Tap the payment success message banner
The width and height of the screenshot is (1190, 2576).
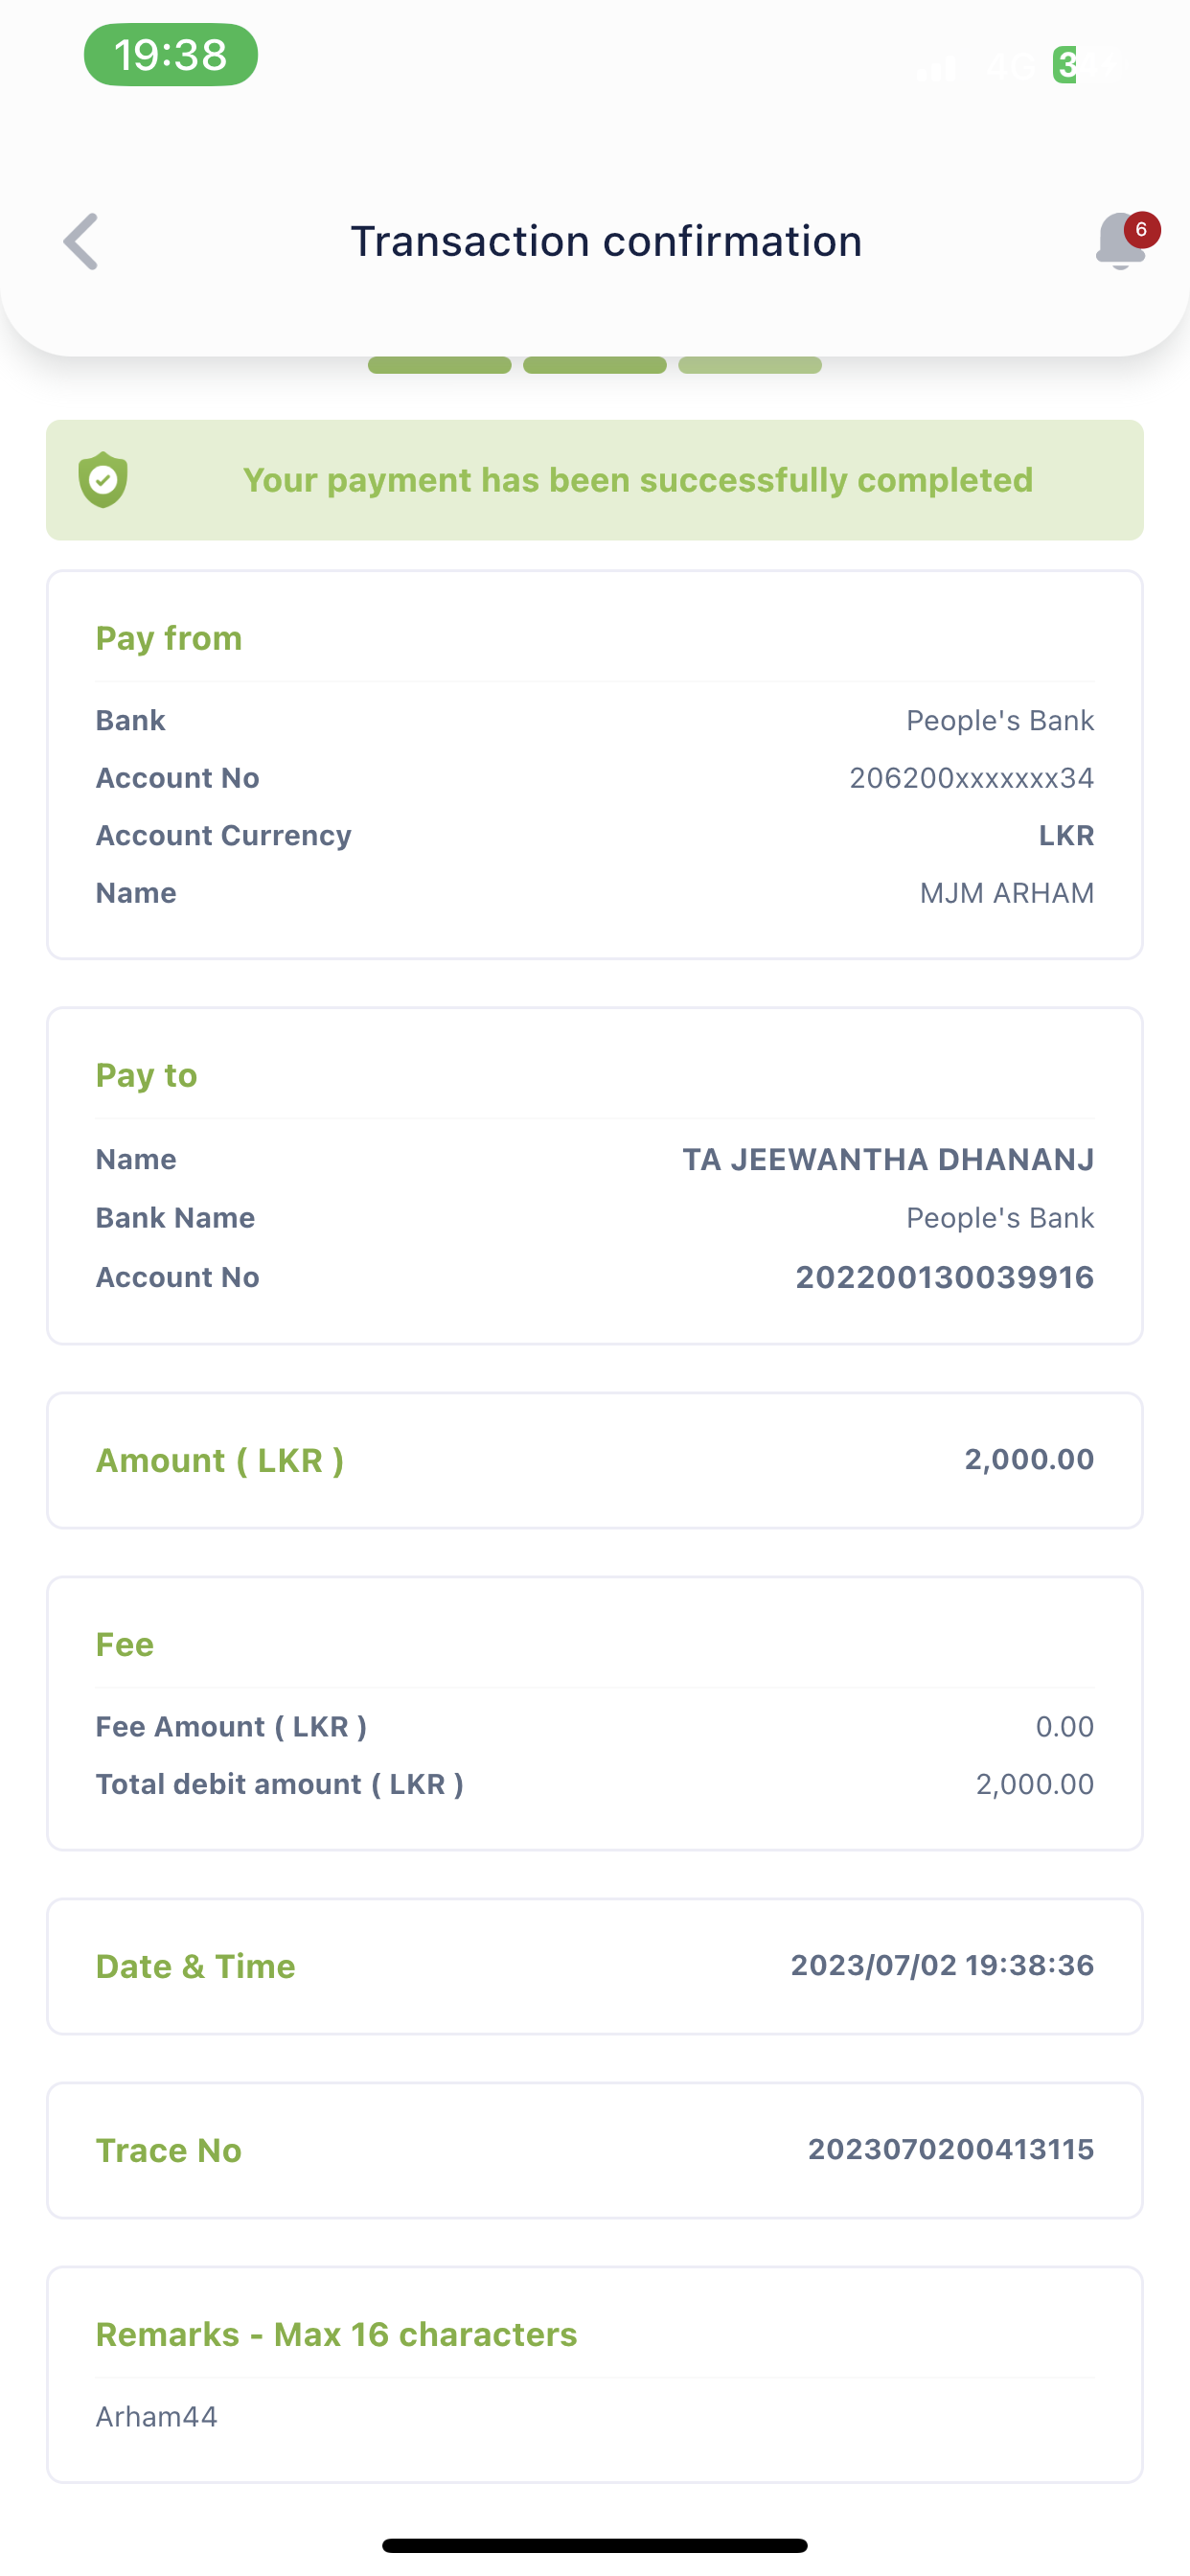(x=637, y=480)
